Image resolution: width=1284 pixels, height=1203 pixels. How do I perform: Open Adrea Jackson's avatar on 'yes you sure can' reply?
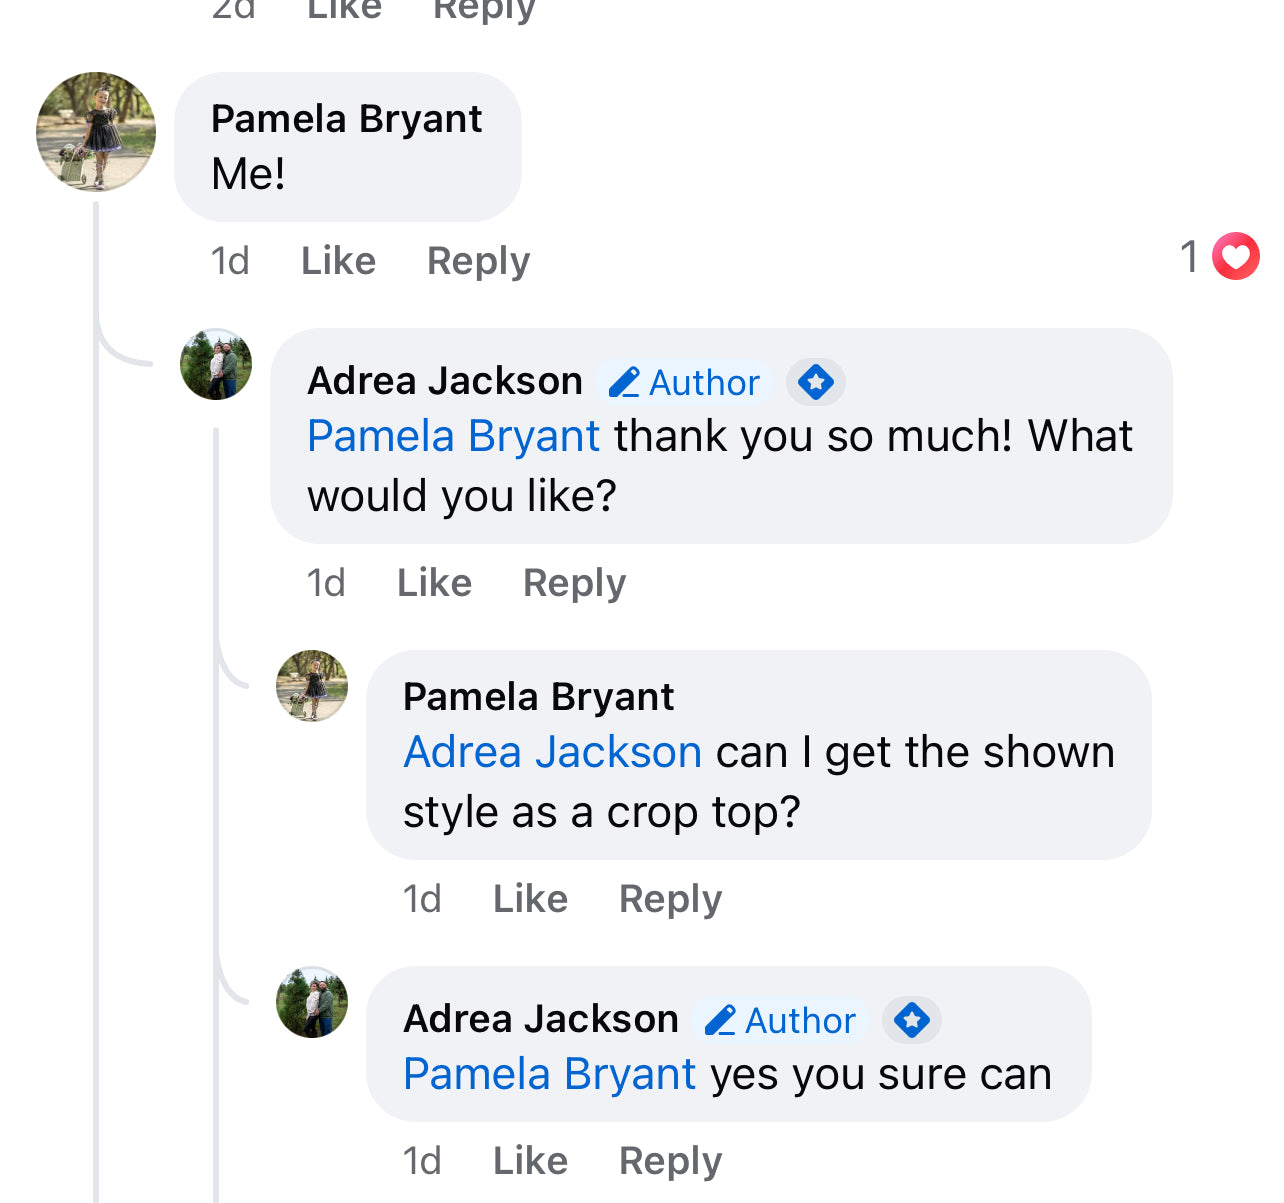[x=312, y=1002]
